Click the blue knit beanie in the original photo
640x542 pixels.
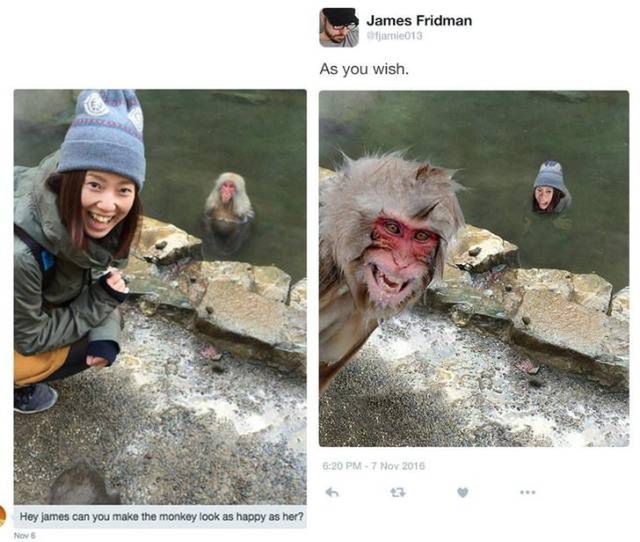point(105,135)
